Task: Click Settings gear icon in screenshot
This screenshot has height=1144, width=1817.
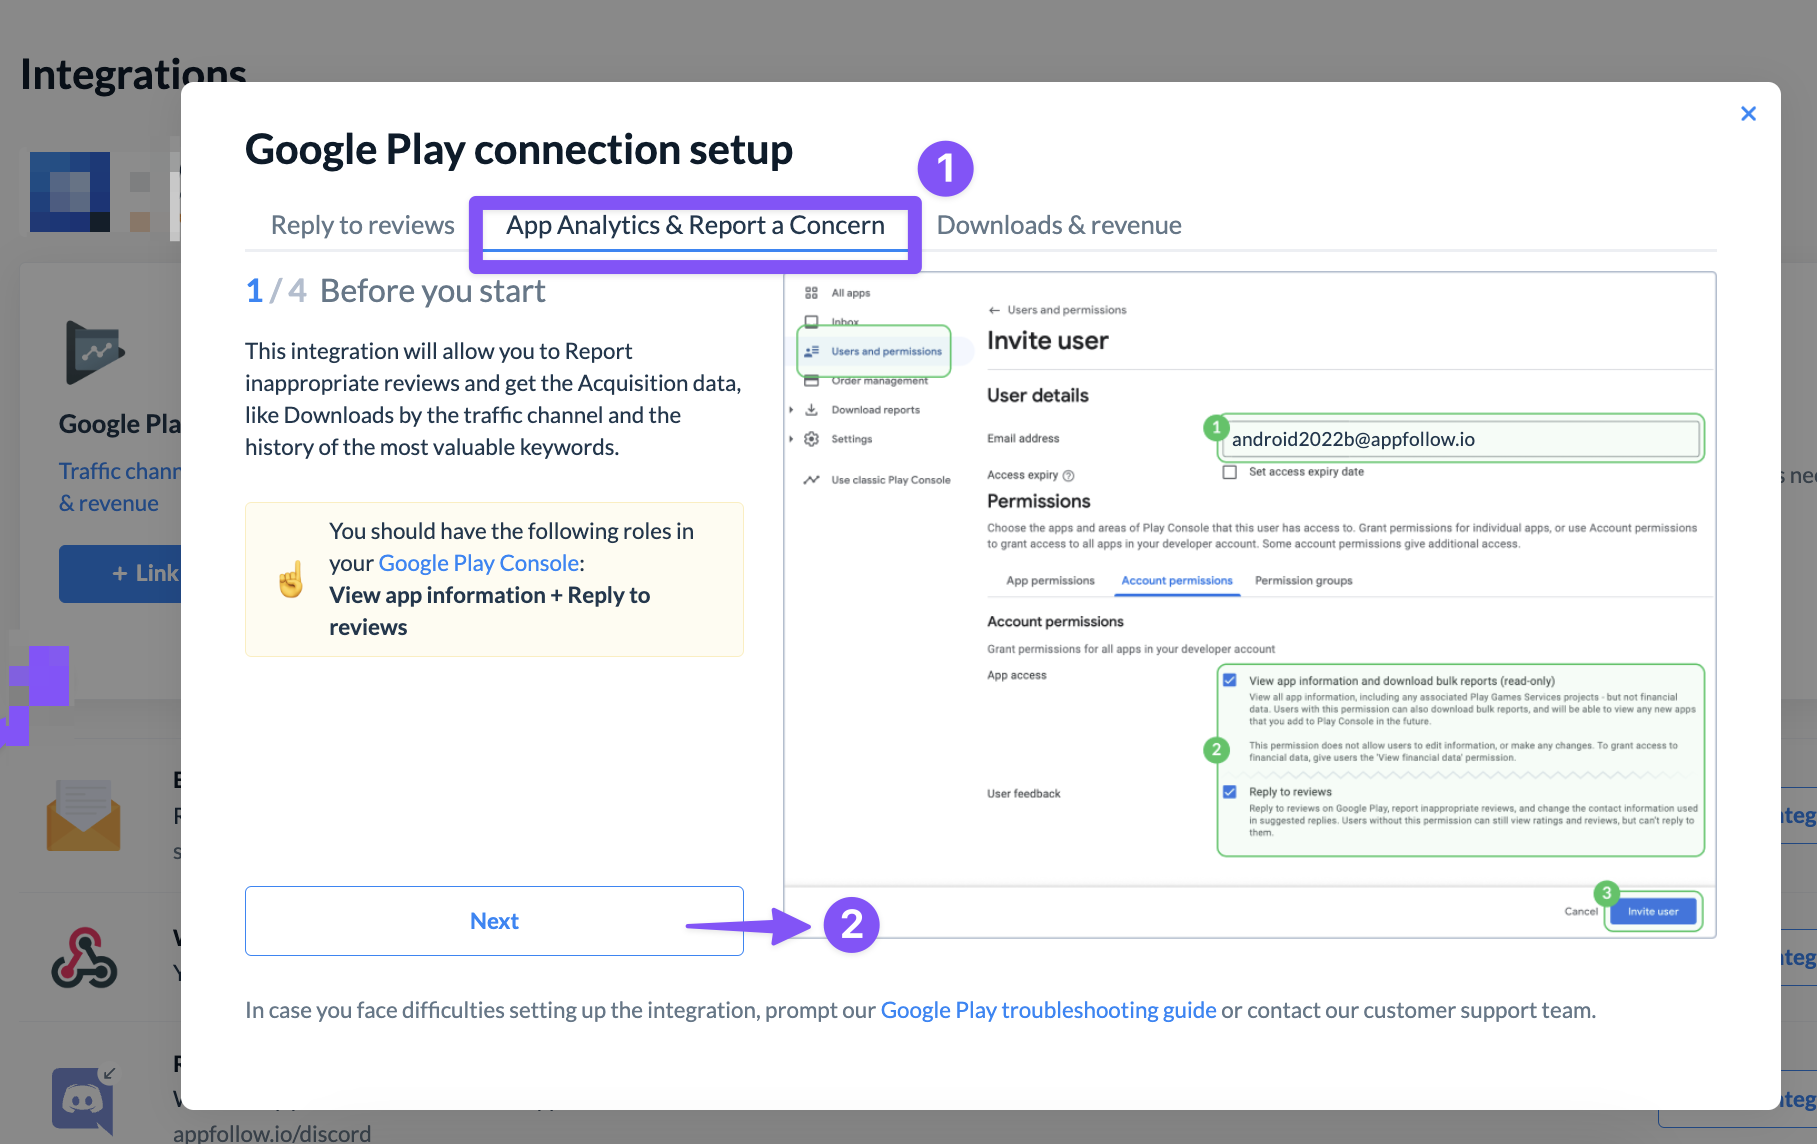Action: click(x=812, y=439)
